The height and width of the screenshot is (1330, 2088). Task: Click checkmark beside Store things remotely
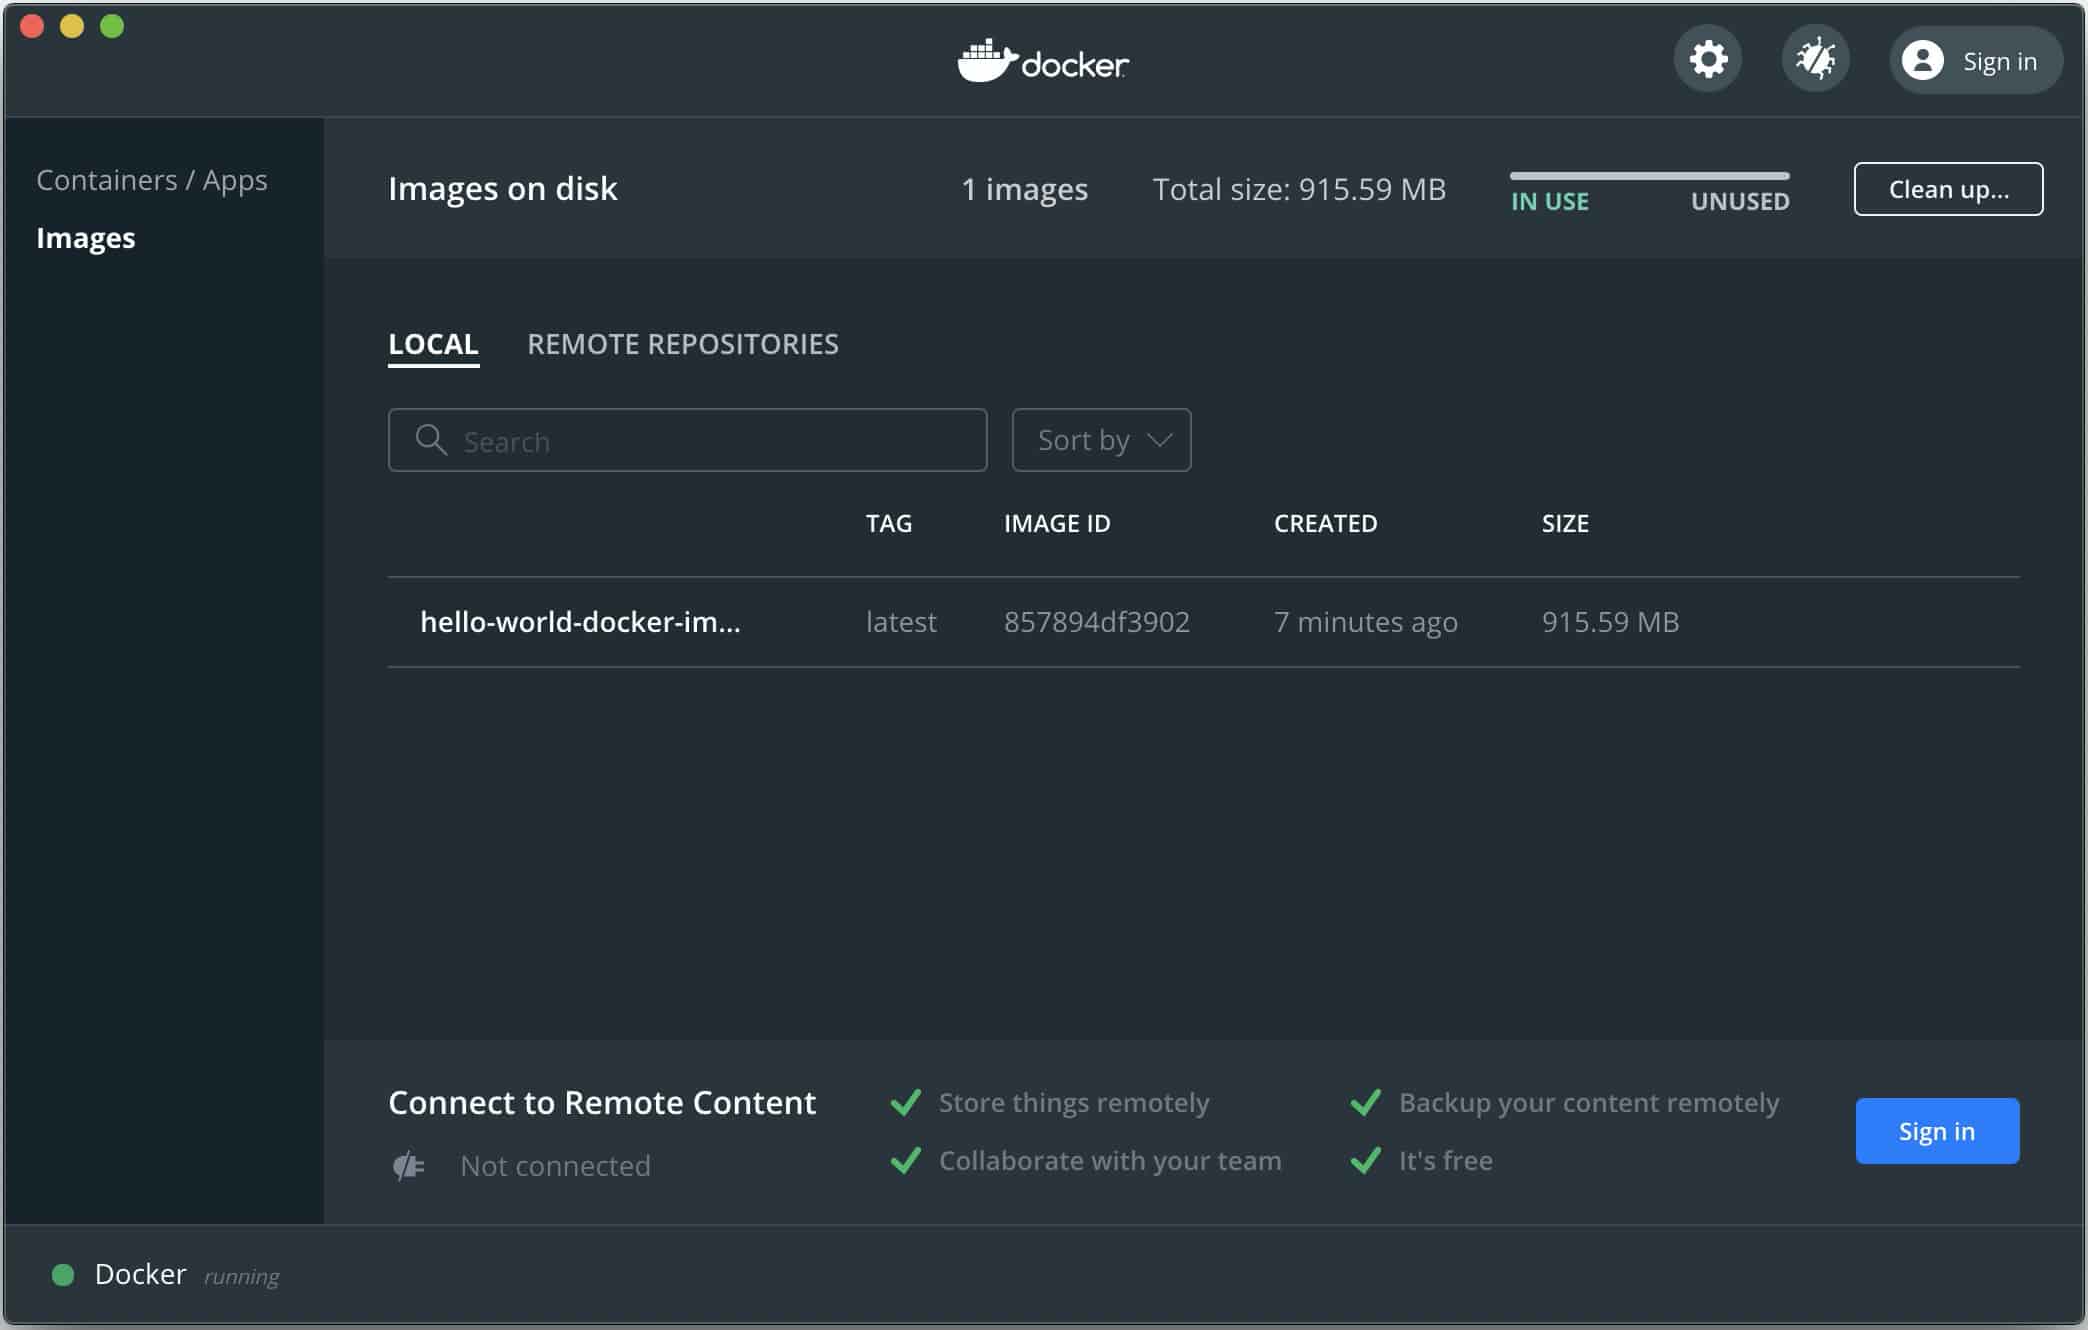(906, 1102)
